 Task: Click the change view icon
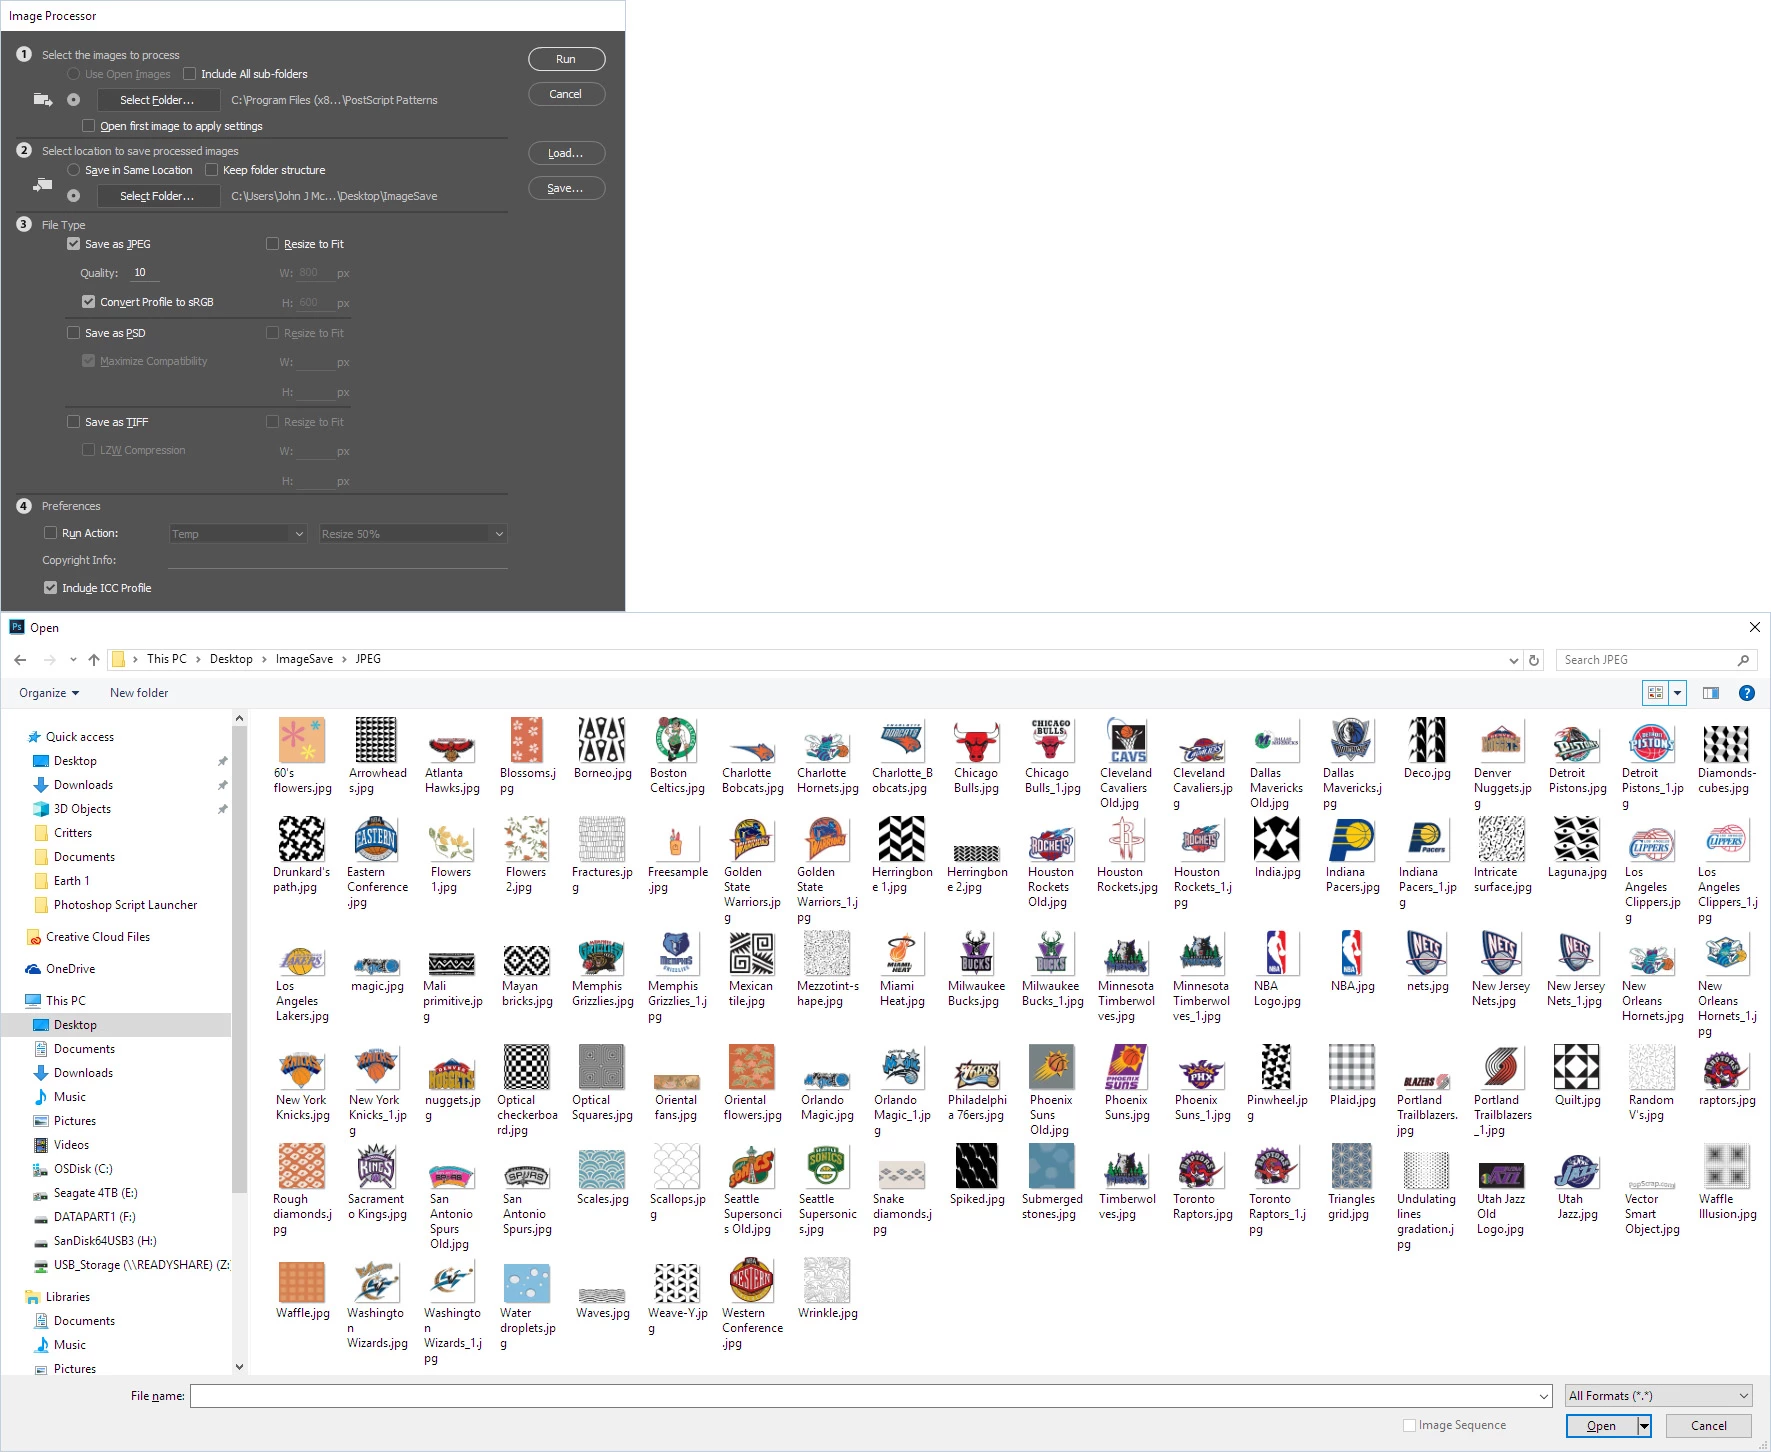click(1655, 693)
